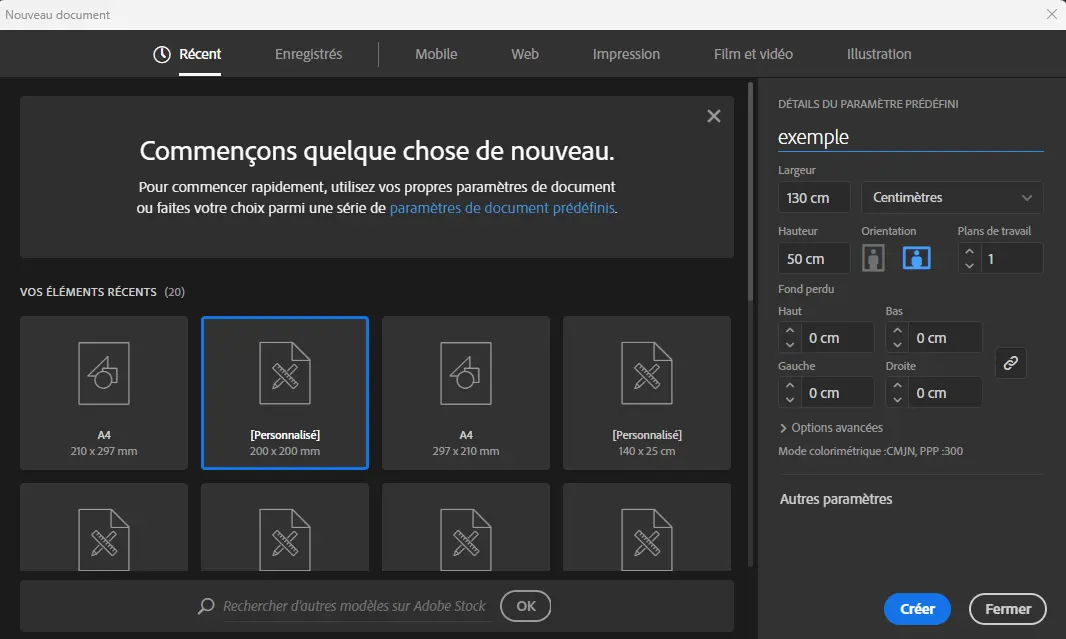Increase Haut bleed value
Viewport: 1066px width, 639px height.
tap(789, 330)
